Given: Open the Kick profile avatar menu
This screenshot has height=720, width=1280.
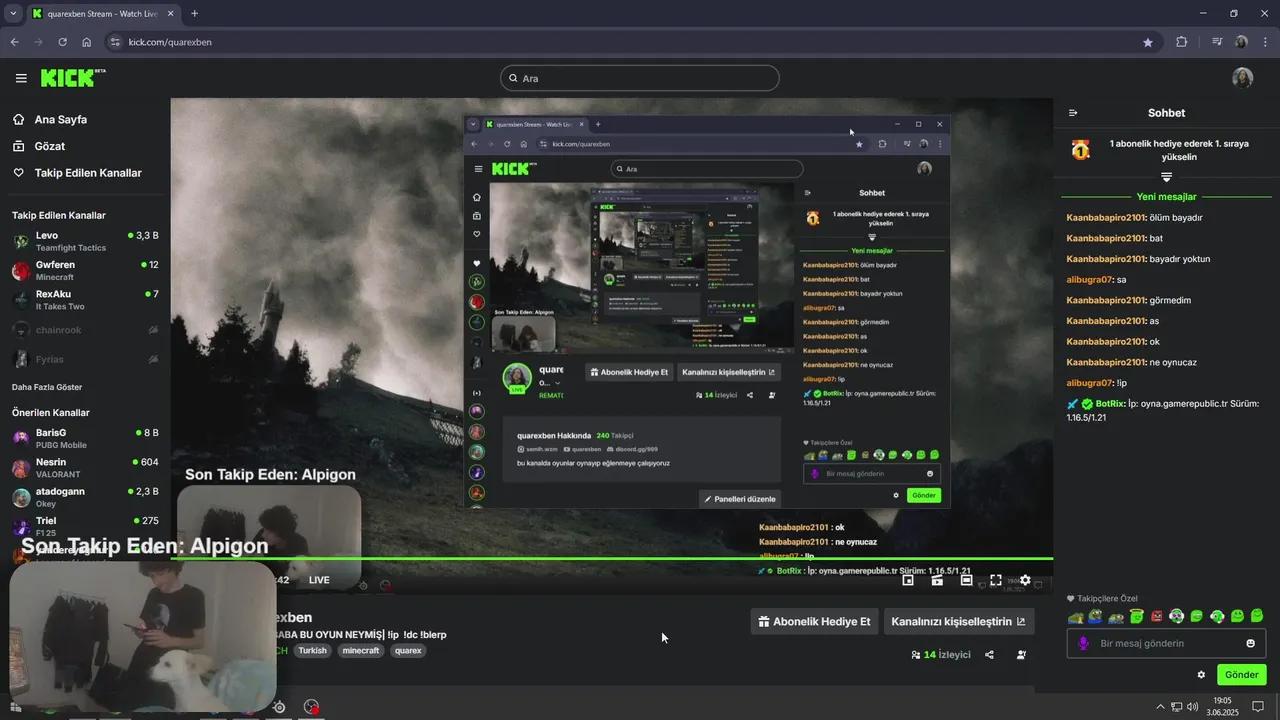Looking at the screenshot, I should pyautogui.click(x=1242, y=78).
